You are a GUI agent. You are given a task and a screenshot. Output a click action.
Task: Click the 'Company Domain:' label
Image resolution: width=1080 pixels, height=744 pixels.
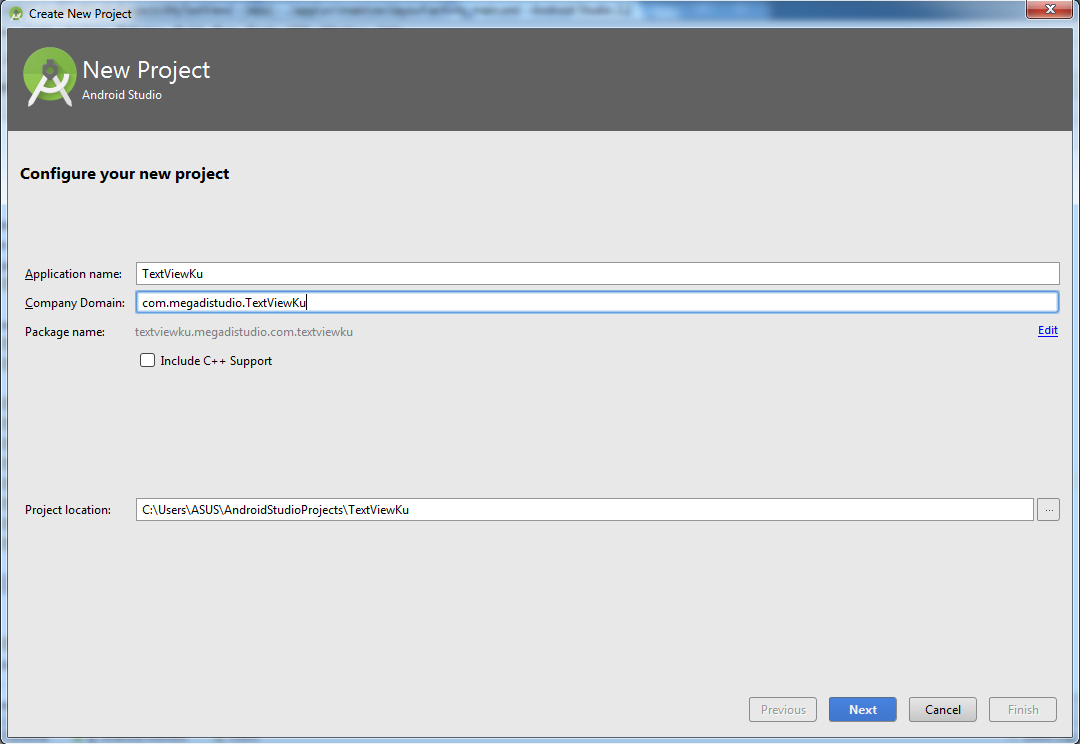coord(74,303)
